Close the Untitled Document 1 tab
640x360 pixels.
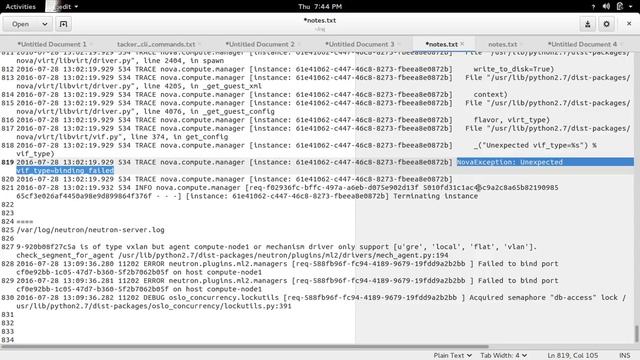pos(91,44)
